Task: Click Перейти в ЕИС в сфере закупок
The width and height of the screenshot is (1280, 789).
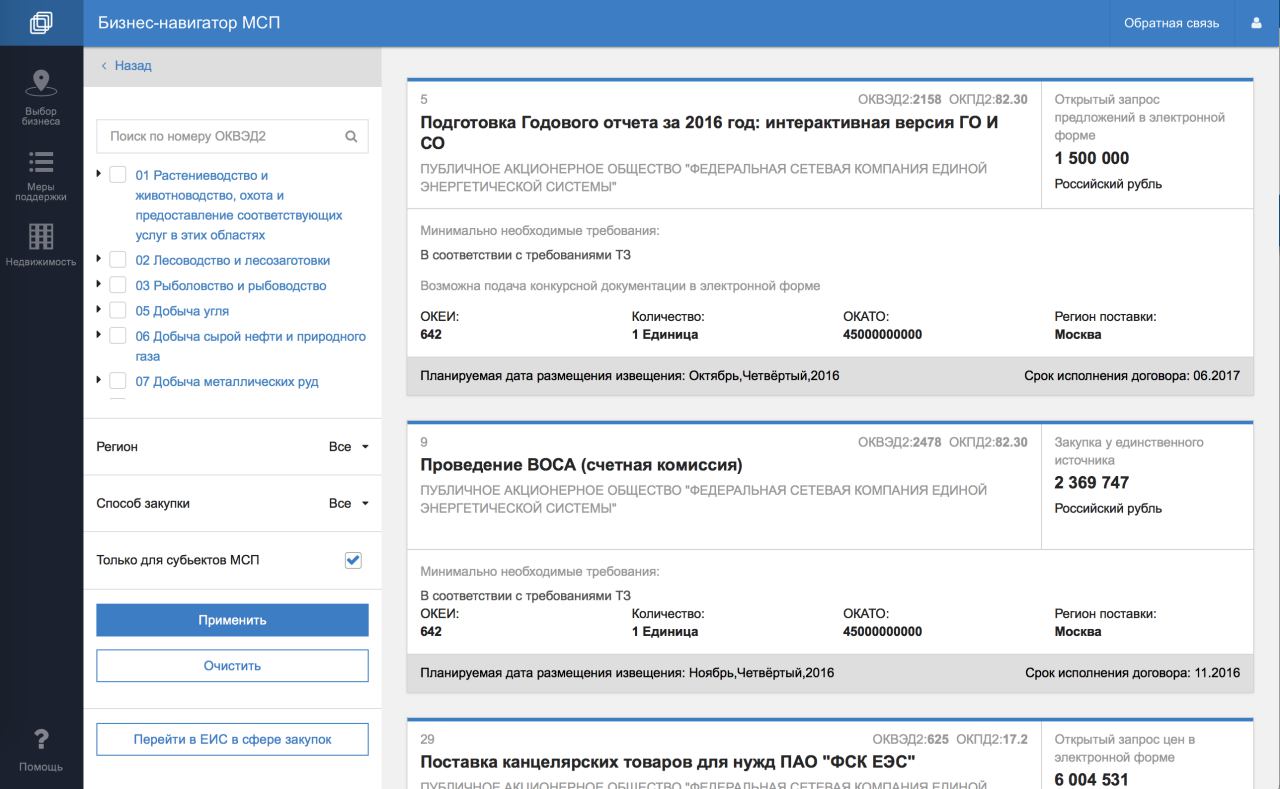Action: (x=232, y=740)
